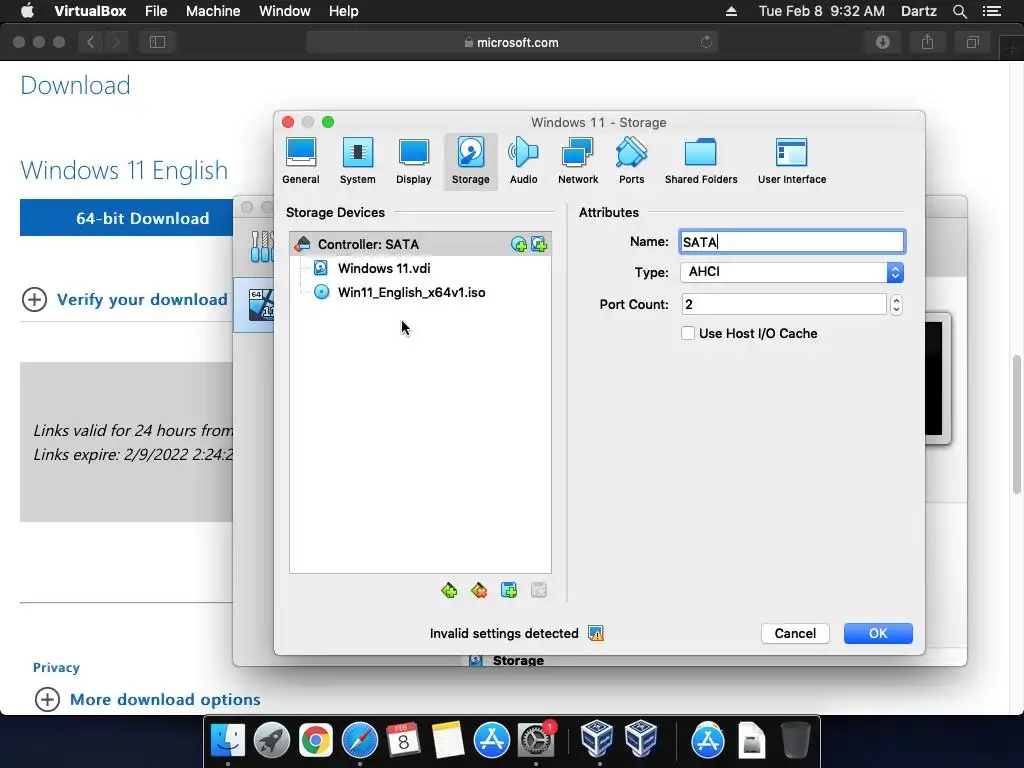Open System Preferences from the Dock
Image resolution: width=1024 pixels, height=768 pixels.
(x=536, y=740)
